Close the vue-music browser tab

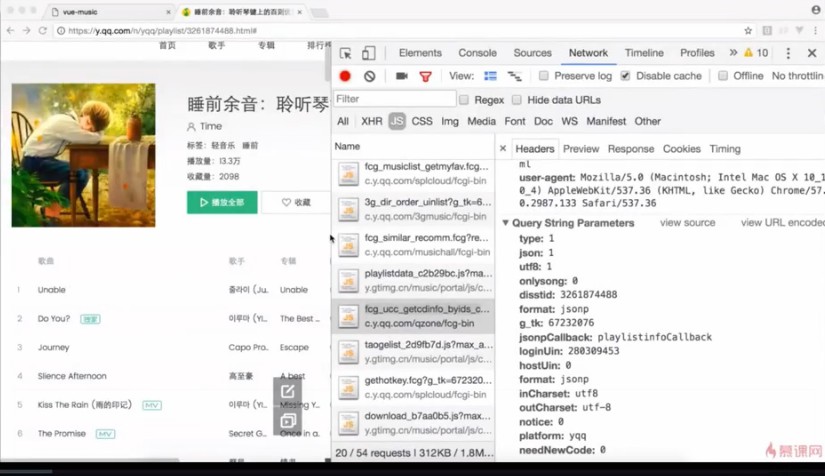click(x=168, y=12)
